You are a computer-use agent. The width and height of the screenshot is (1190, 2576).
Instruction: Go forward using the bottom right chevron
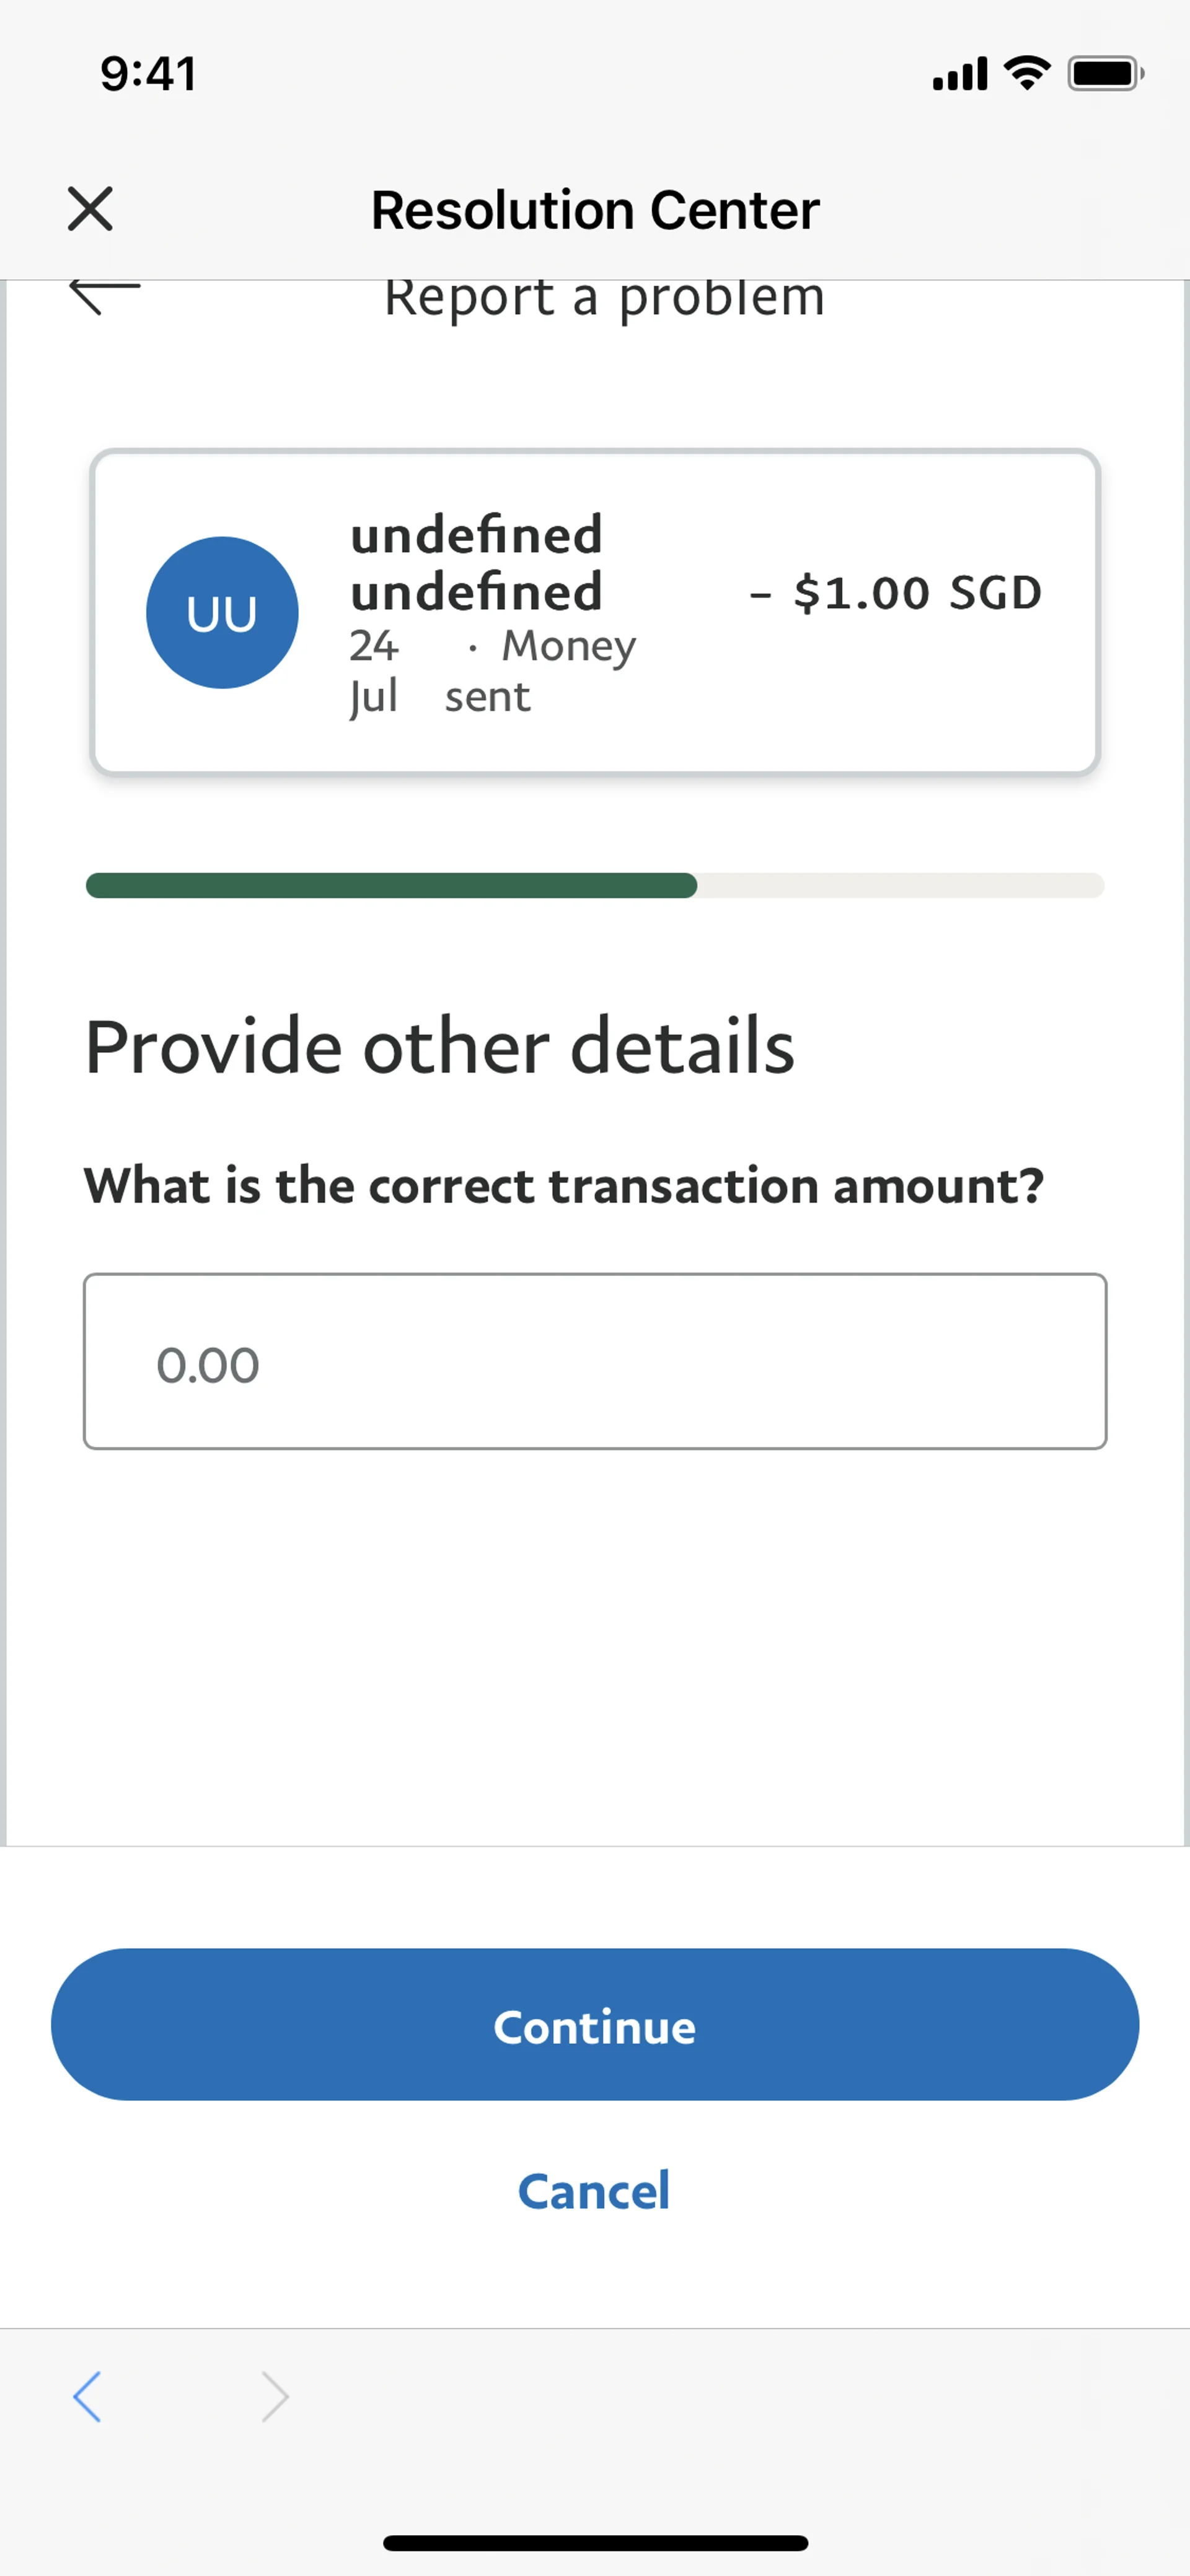tap(274, 2397)
